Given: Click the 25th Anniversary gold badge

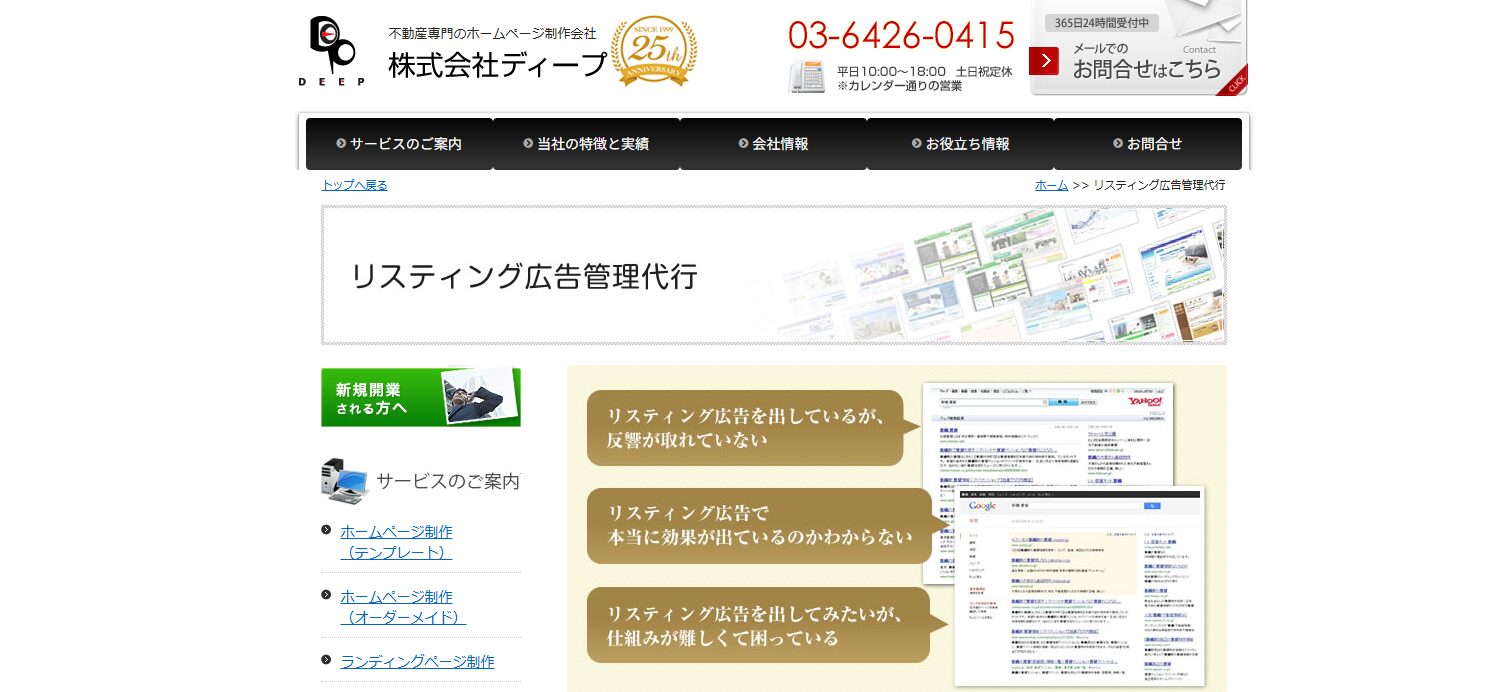Looking at the screenshot, I should 653,52.
